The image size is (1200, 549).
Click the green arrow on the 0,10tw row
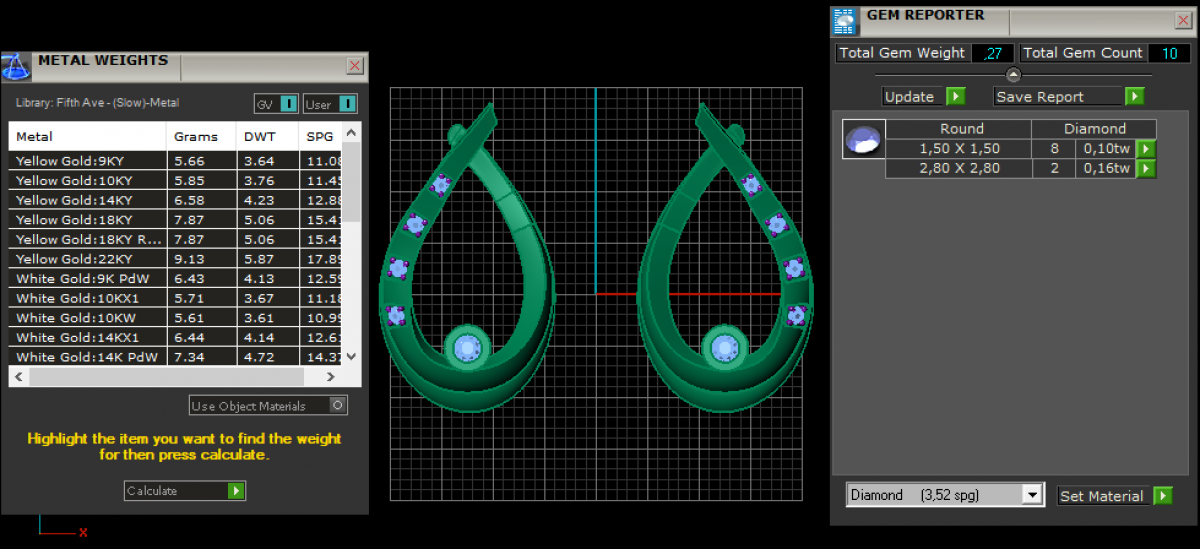(x=1145, y=149)
